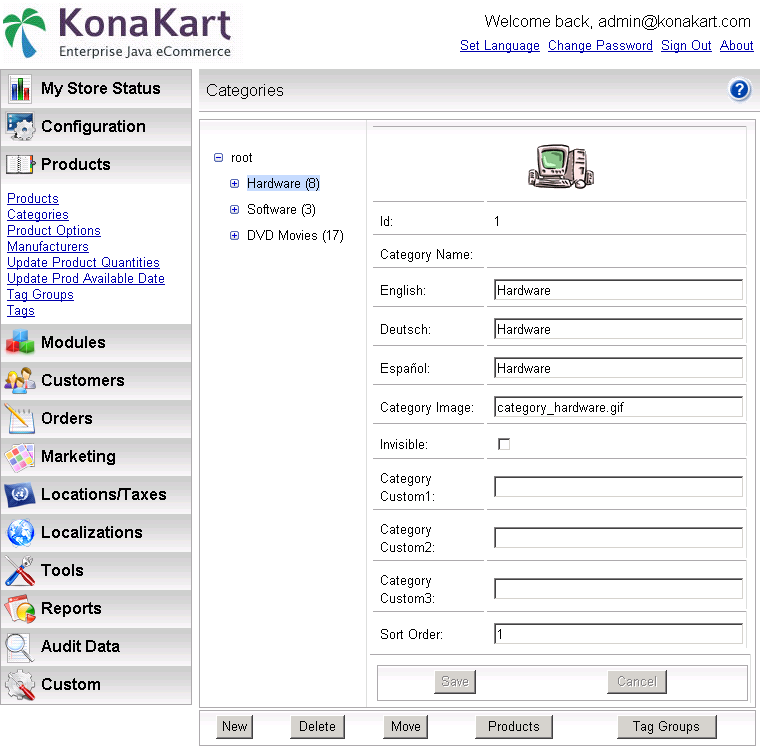Click the Custom gear-wrench icon

click(x=20, y=685)
